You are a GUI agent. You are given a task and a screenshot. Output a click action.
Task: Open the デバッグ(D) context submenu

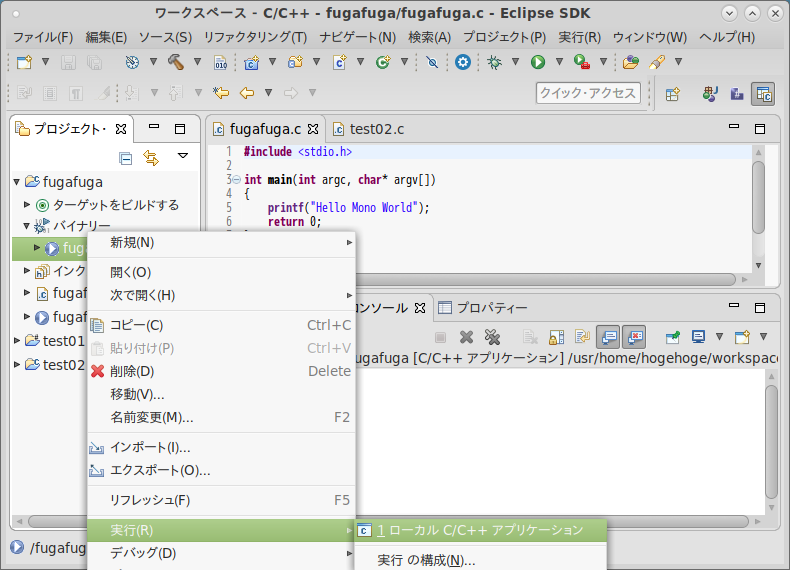pos(222,553)
